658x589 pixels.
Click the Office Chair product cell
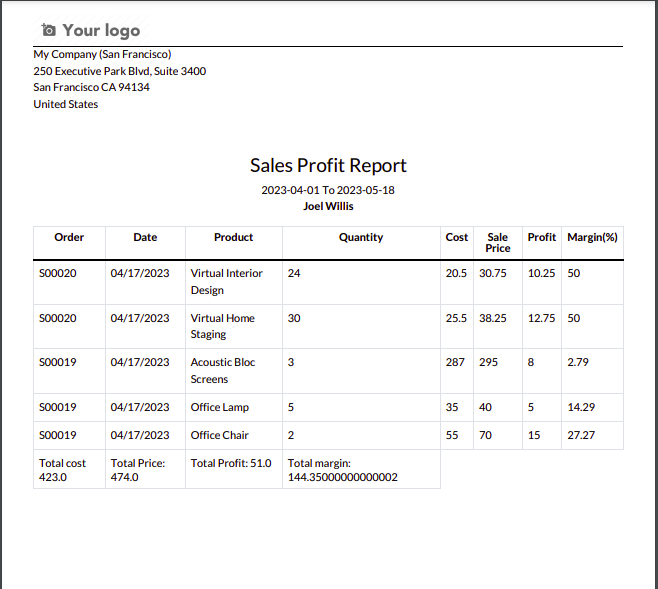pos(220,435)
